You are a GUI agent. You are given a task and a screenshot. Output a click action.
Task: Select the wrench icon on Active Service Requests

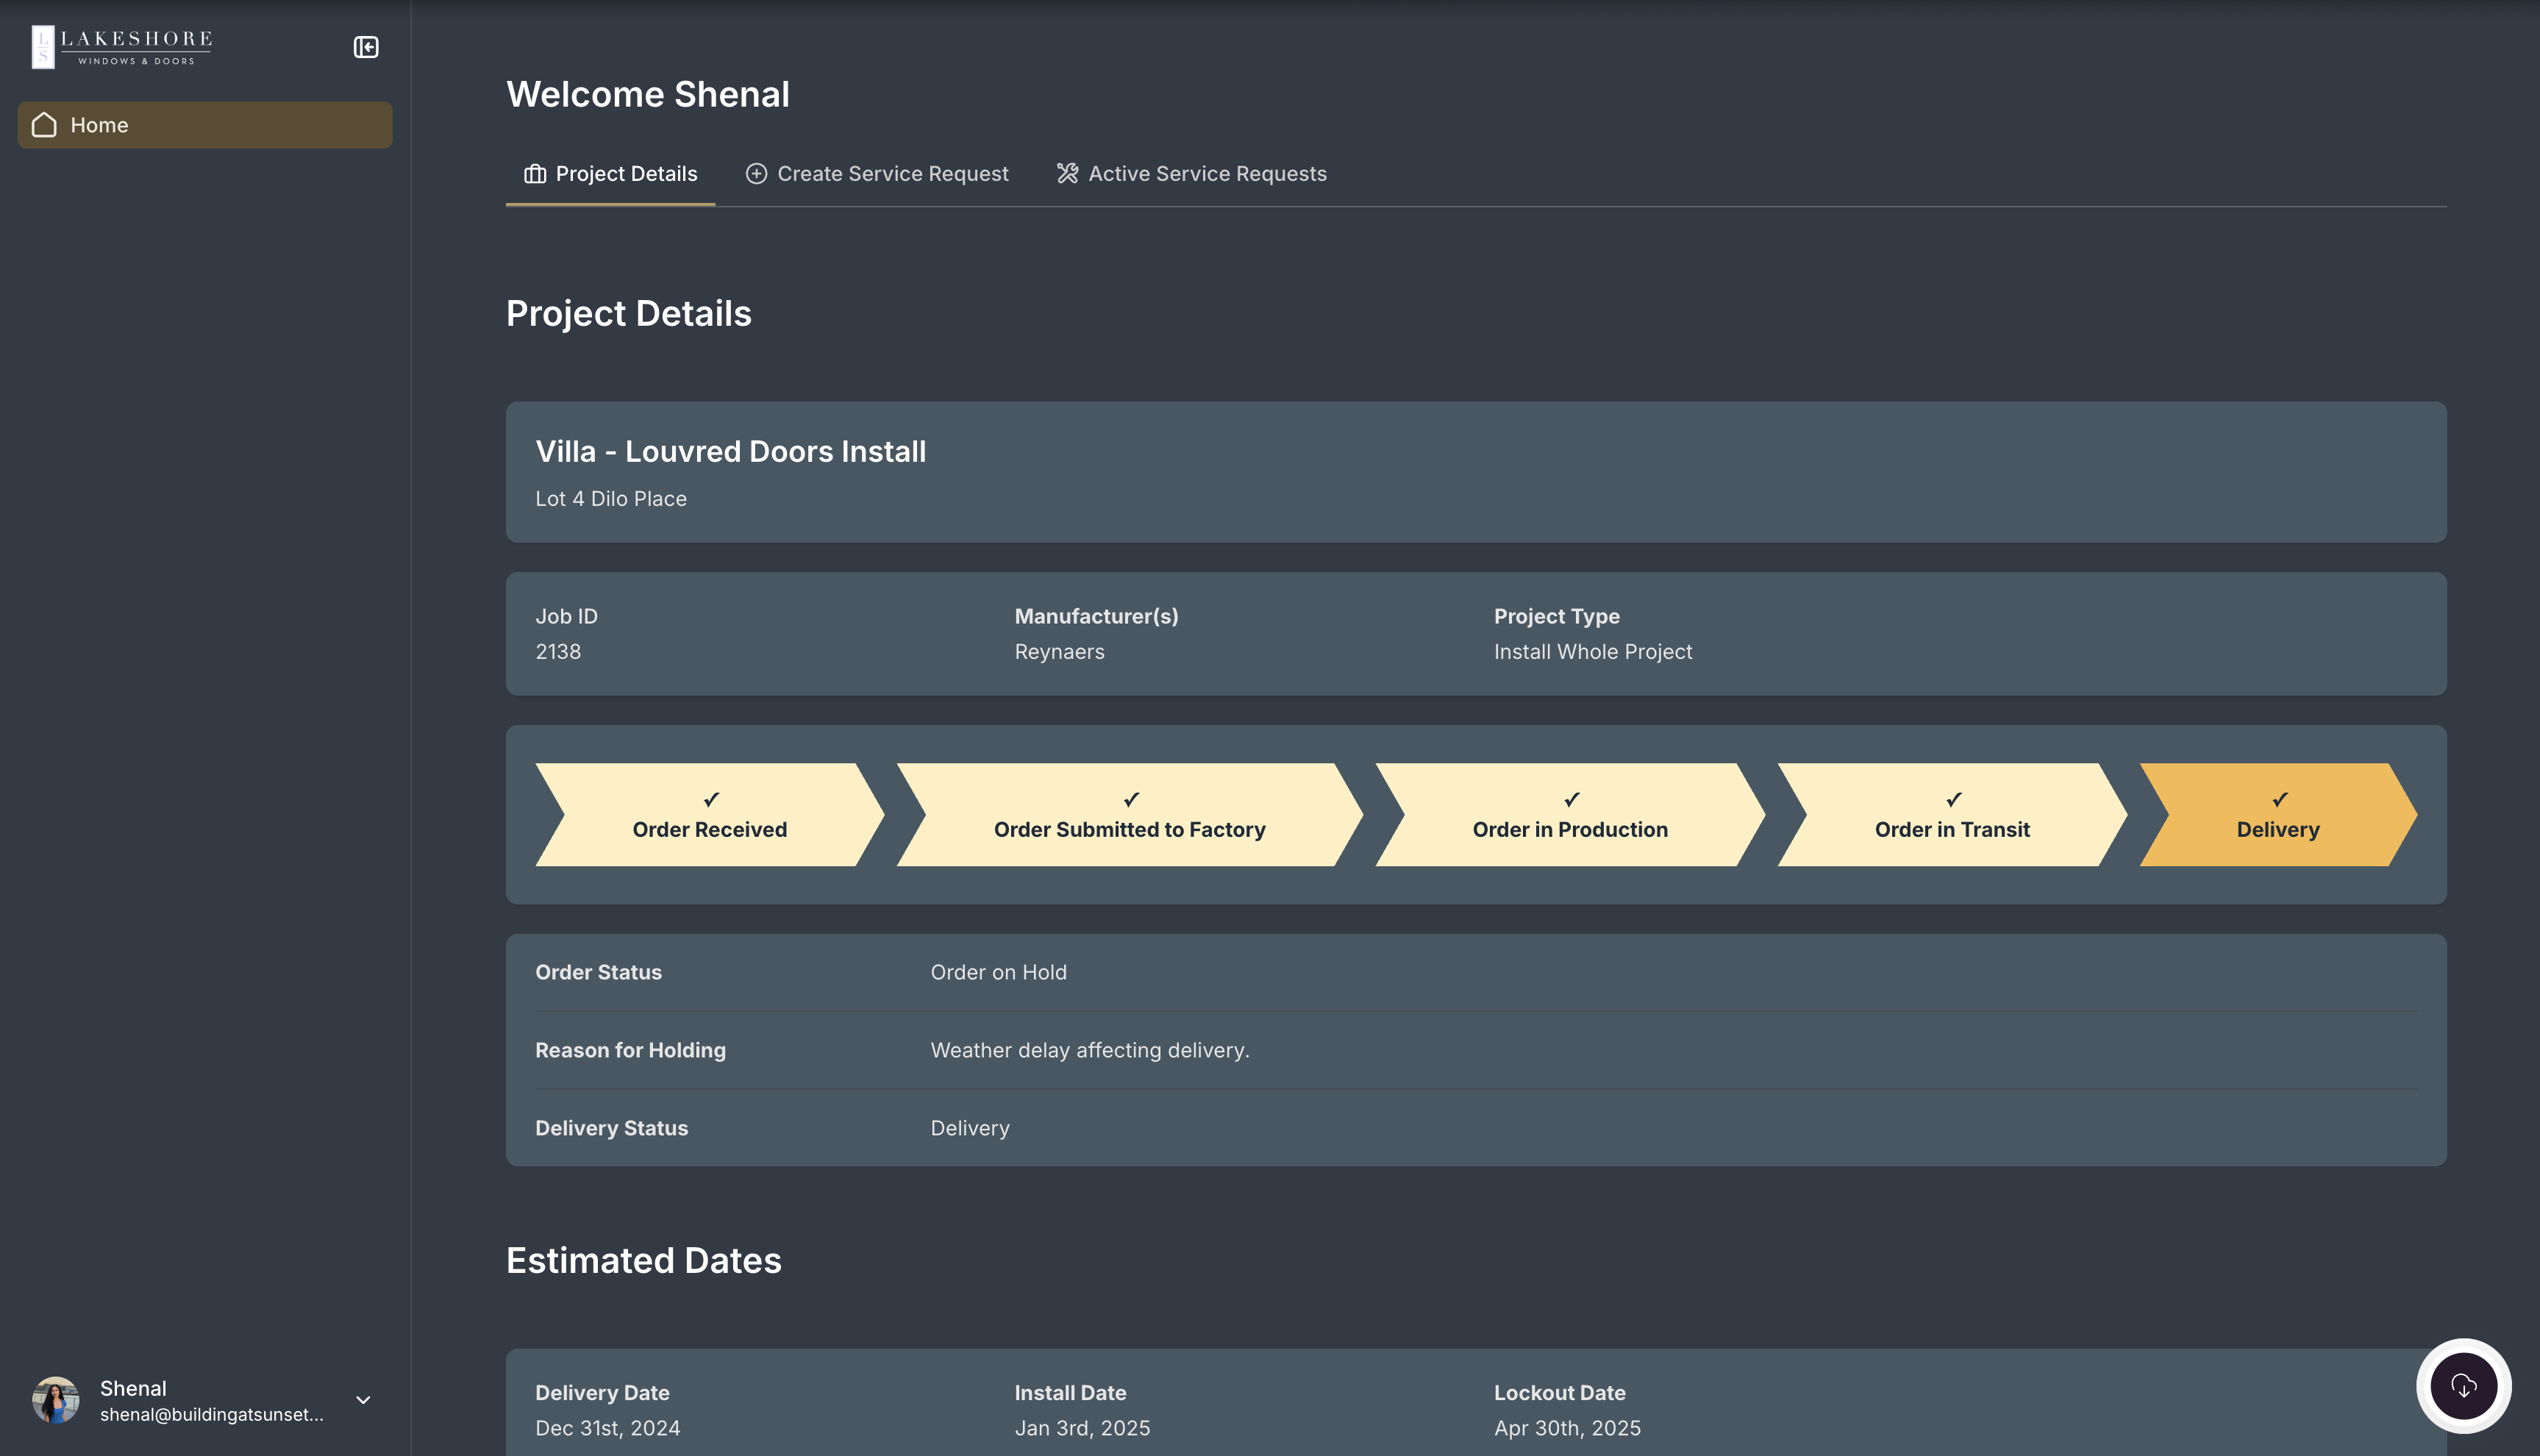click(x=1067, y=173)
